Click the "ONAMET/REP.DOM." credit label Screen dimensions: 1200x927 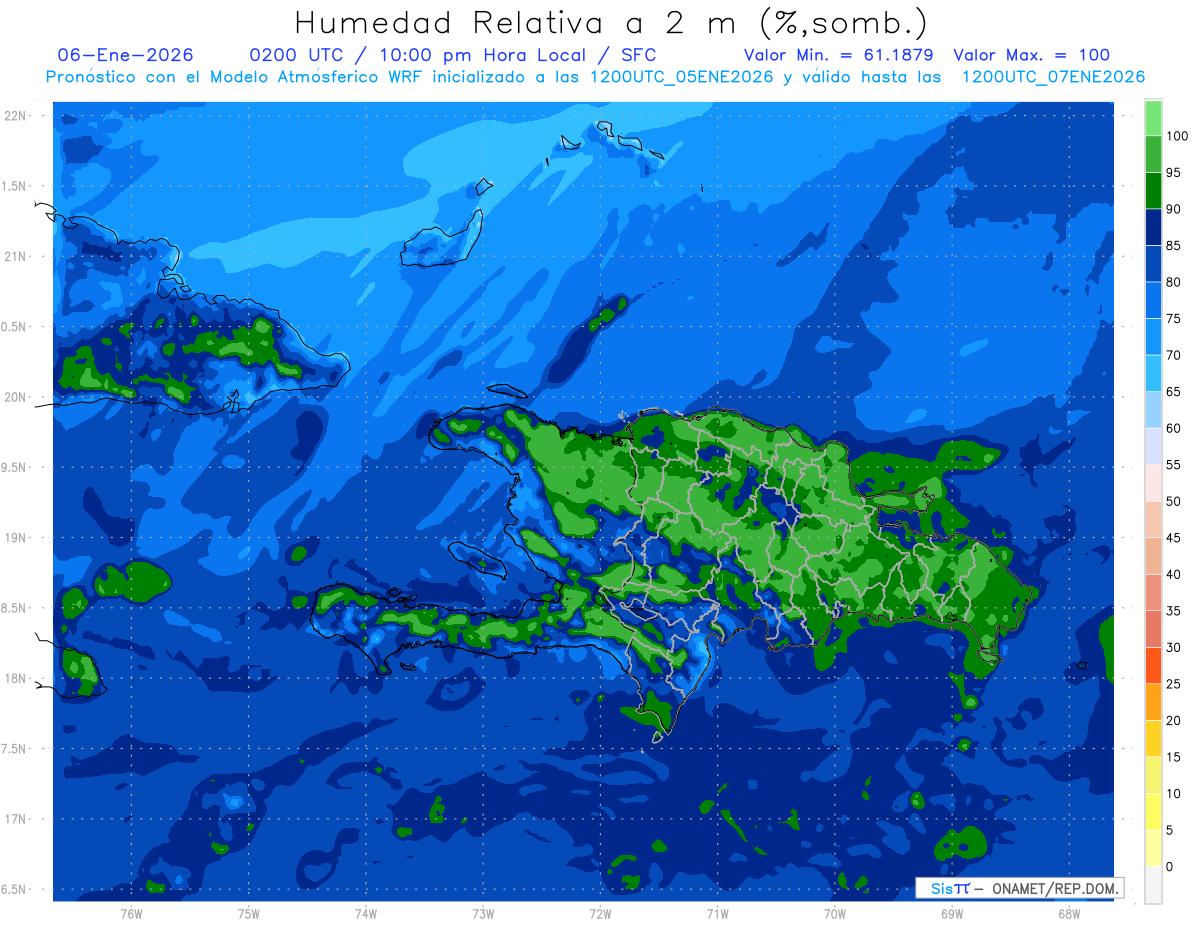(1055, 888)
